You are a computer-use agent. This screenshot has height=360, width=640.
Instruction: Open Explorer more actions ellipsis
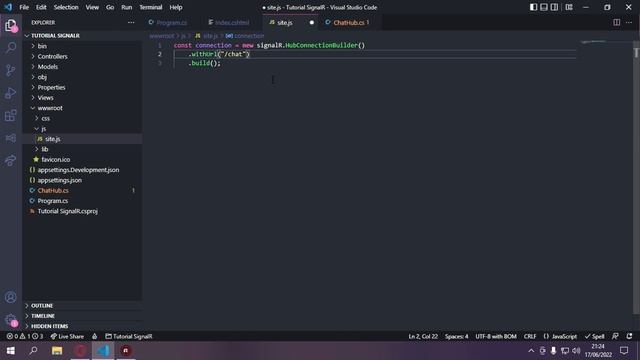coord(131,22)
